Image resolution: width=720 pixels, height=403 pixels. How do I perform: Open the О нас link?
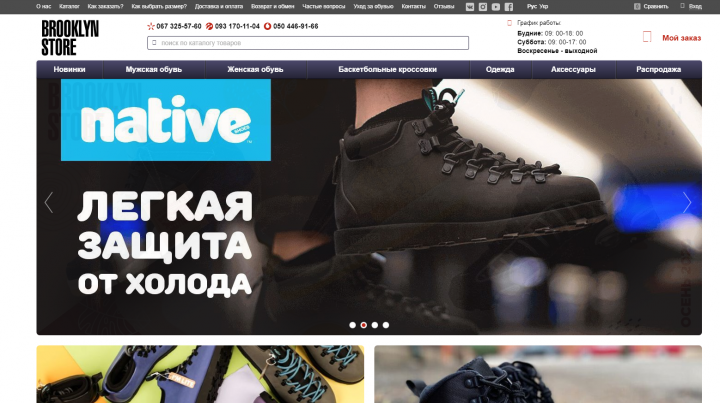point(44,6)
